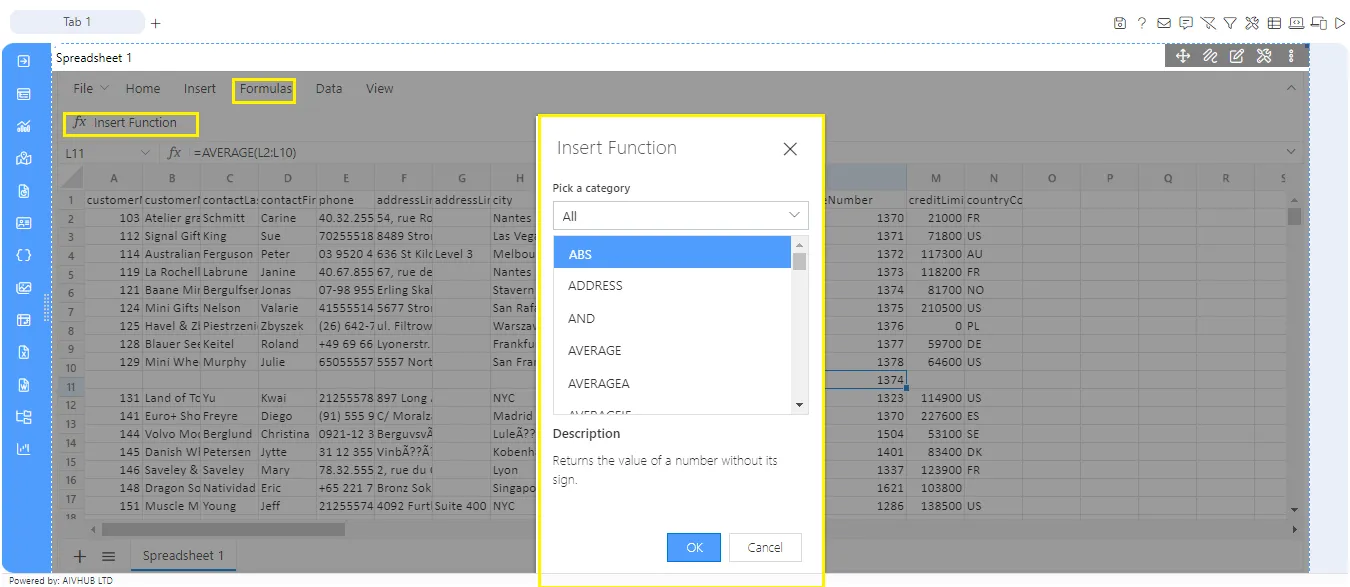Click the save icon in top toolbar

coord(1120,23)
